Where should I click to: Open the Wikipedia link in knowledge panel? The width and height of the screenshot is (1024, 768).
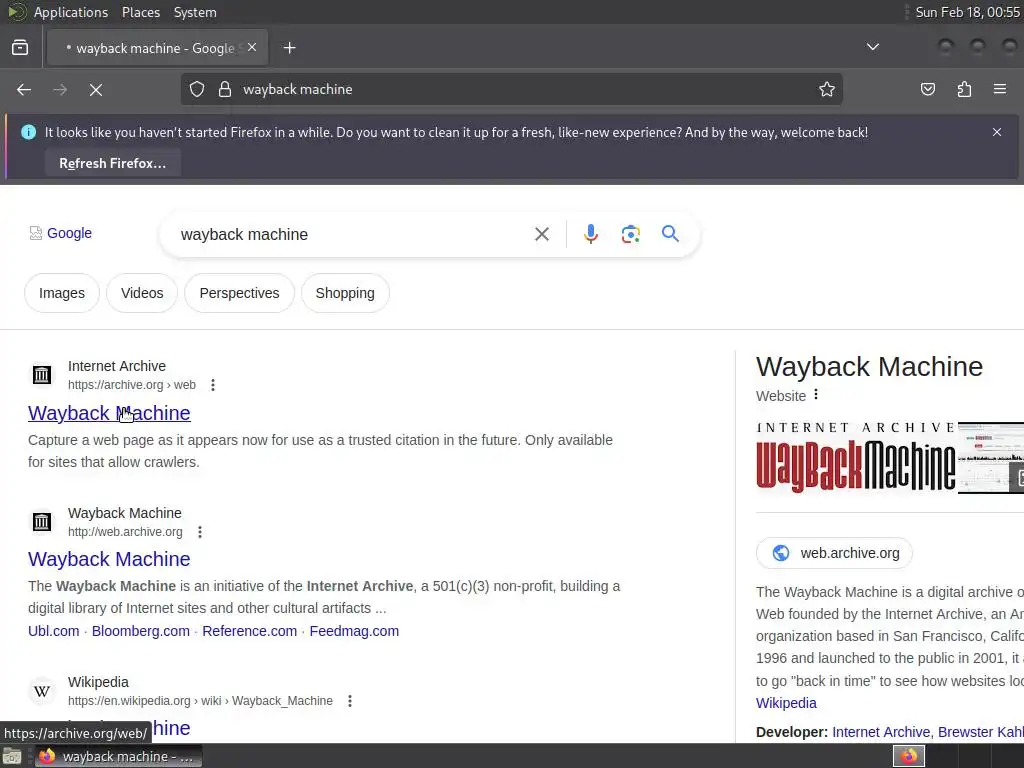[786, 703]
